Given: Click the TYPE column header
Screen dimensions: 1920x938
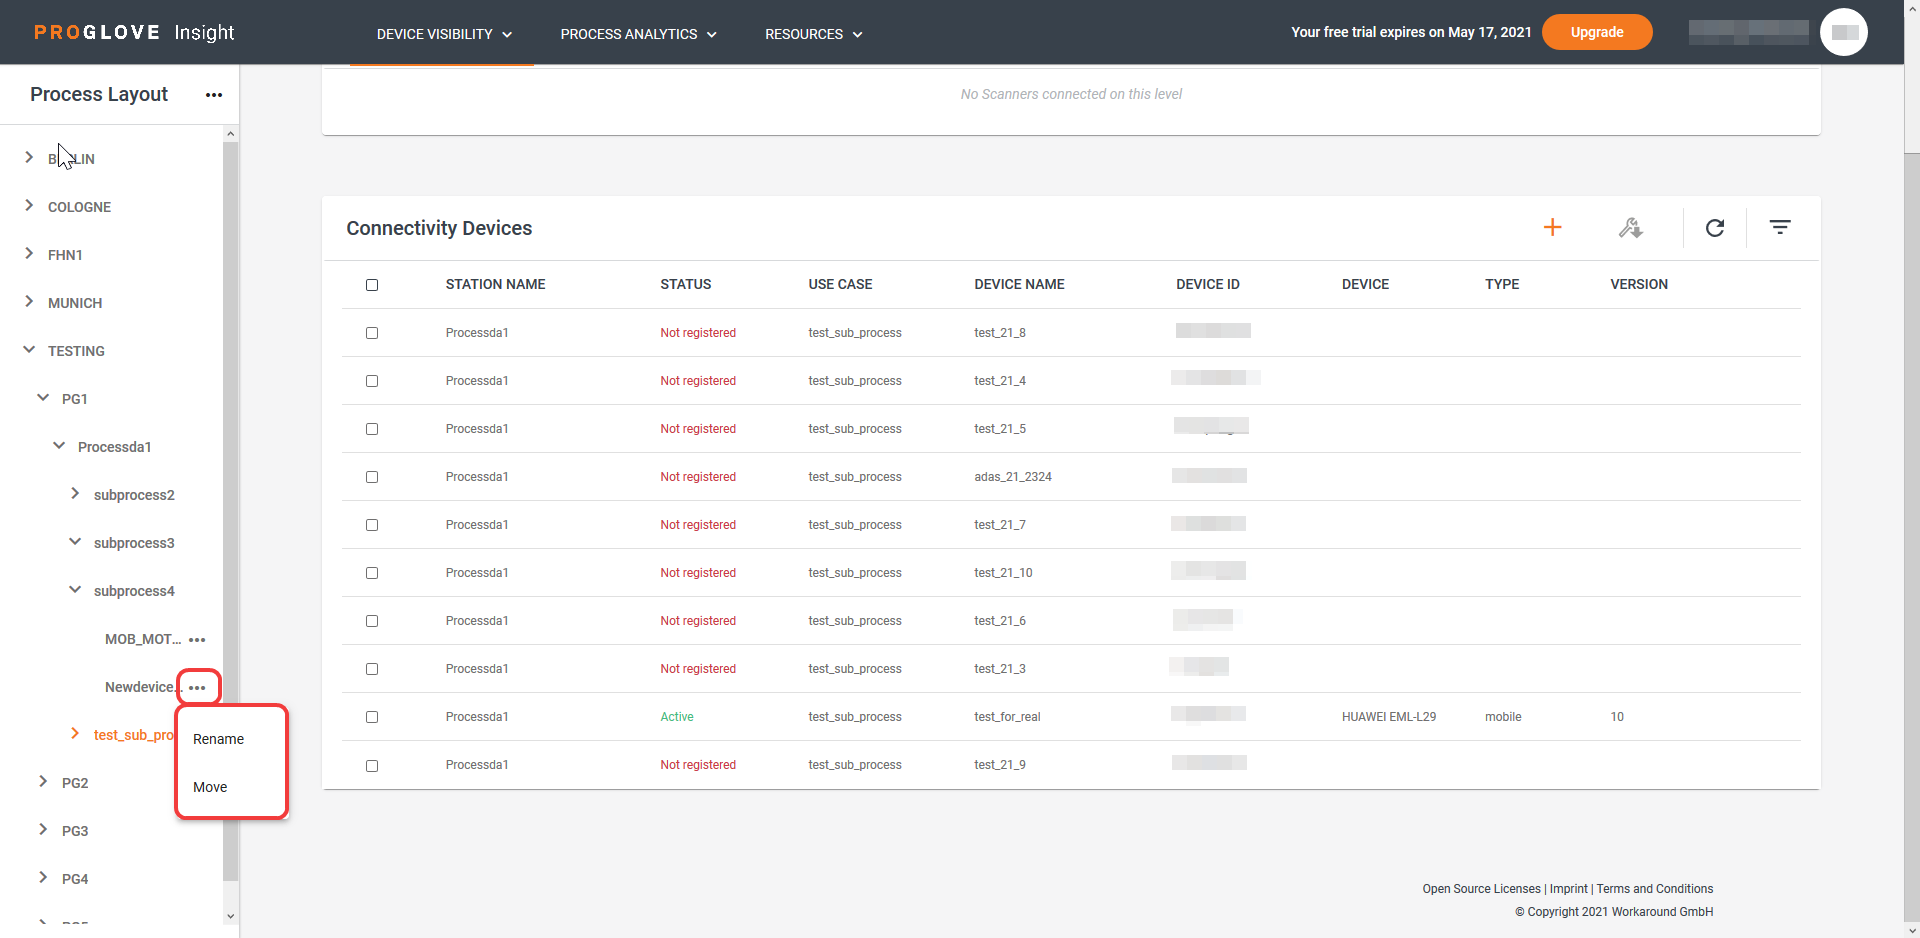Looking at the screenshot, I should coord(1501,285).
